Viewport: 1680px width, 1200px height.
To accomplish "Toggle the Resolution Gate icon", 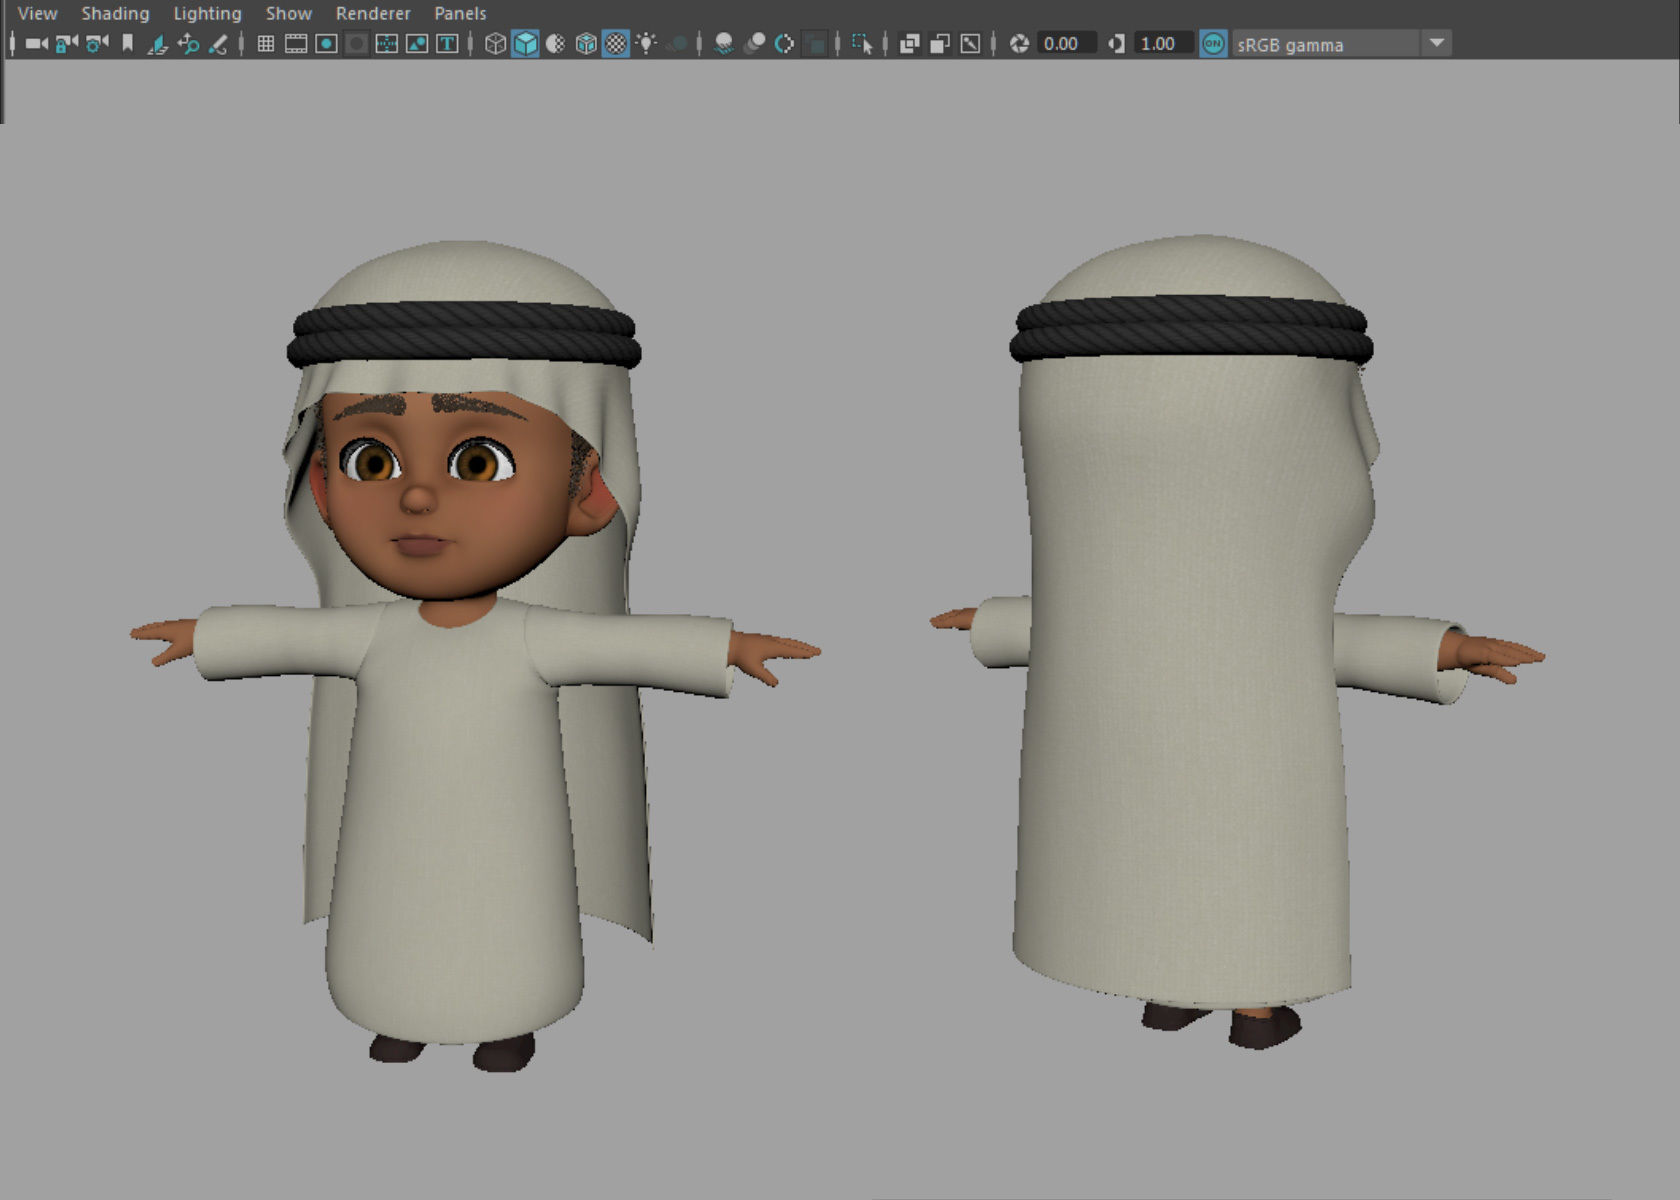I will 326,43.
